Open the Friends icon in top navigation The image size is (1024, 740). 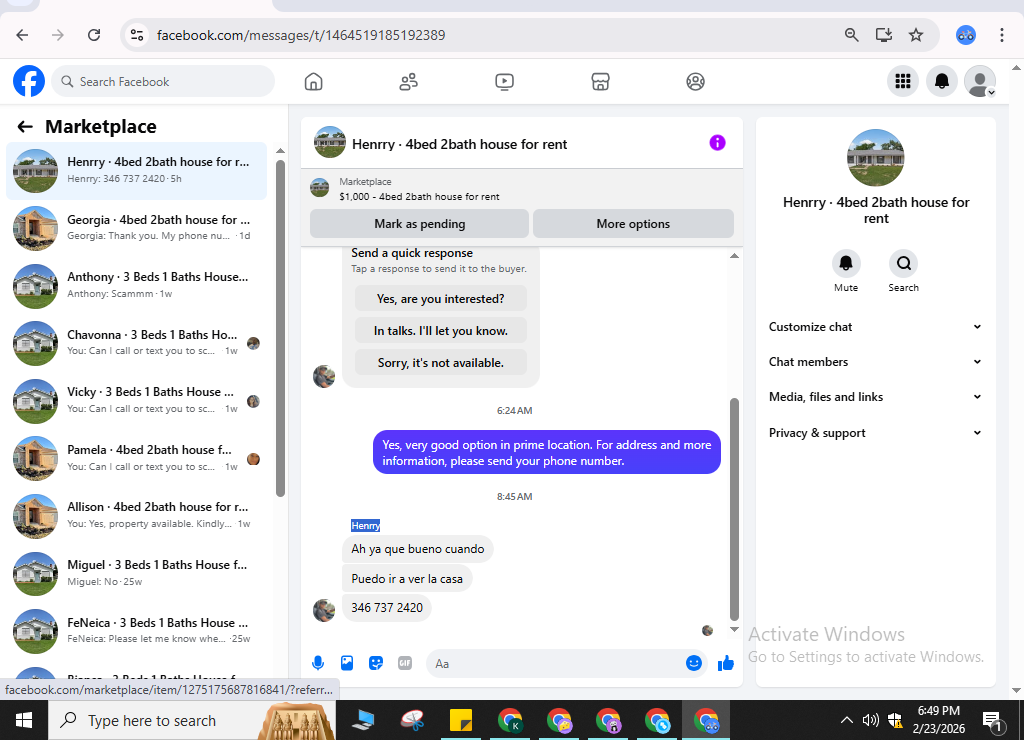(409, 82)
